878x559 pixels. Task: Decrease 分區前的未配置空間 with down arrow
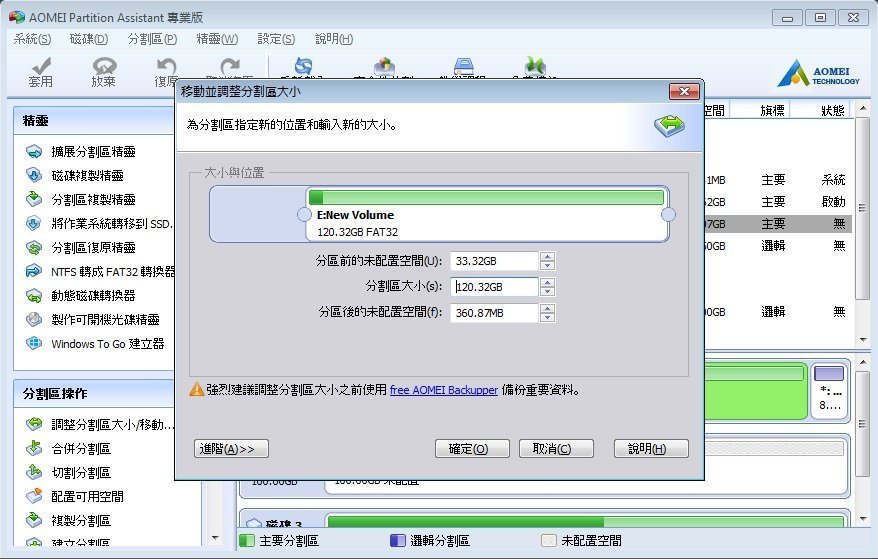pyautogui.click(x=548, y=265)
